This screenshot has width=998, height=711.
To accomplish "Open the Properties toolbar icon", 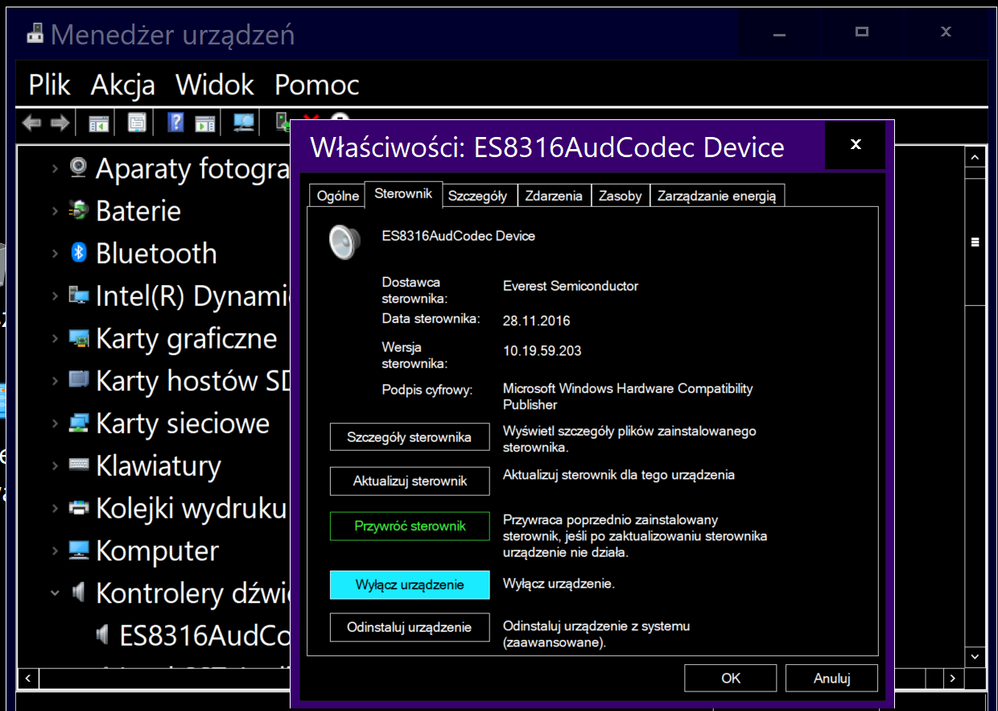I will pos(137,122).
